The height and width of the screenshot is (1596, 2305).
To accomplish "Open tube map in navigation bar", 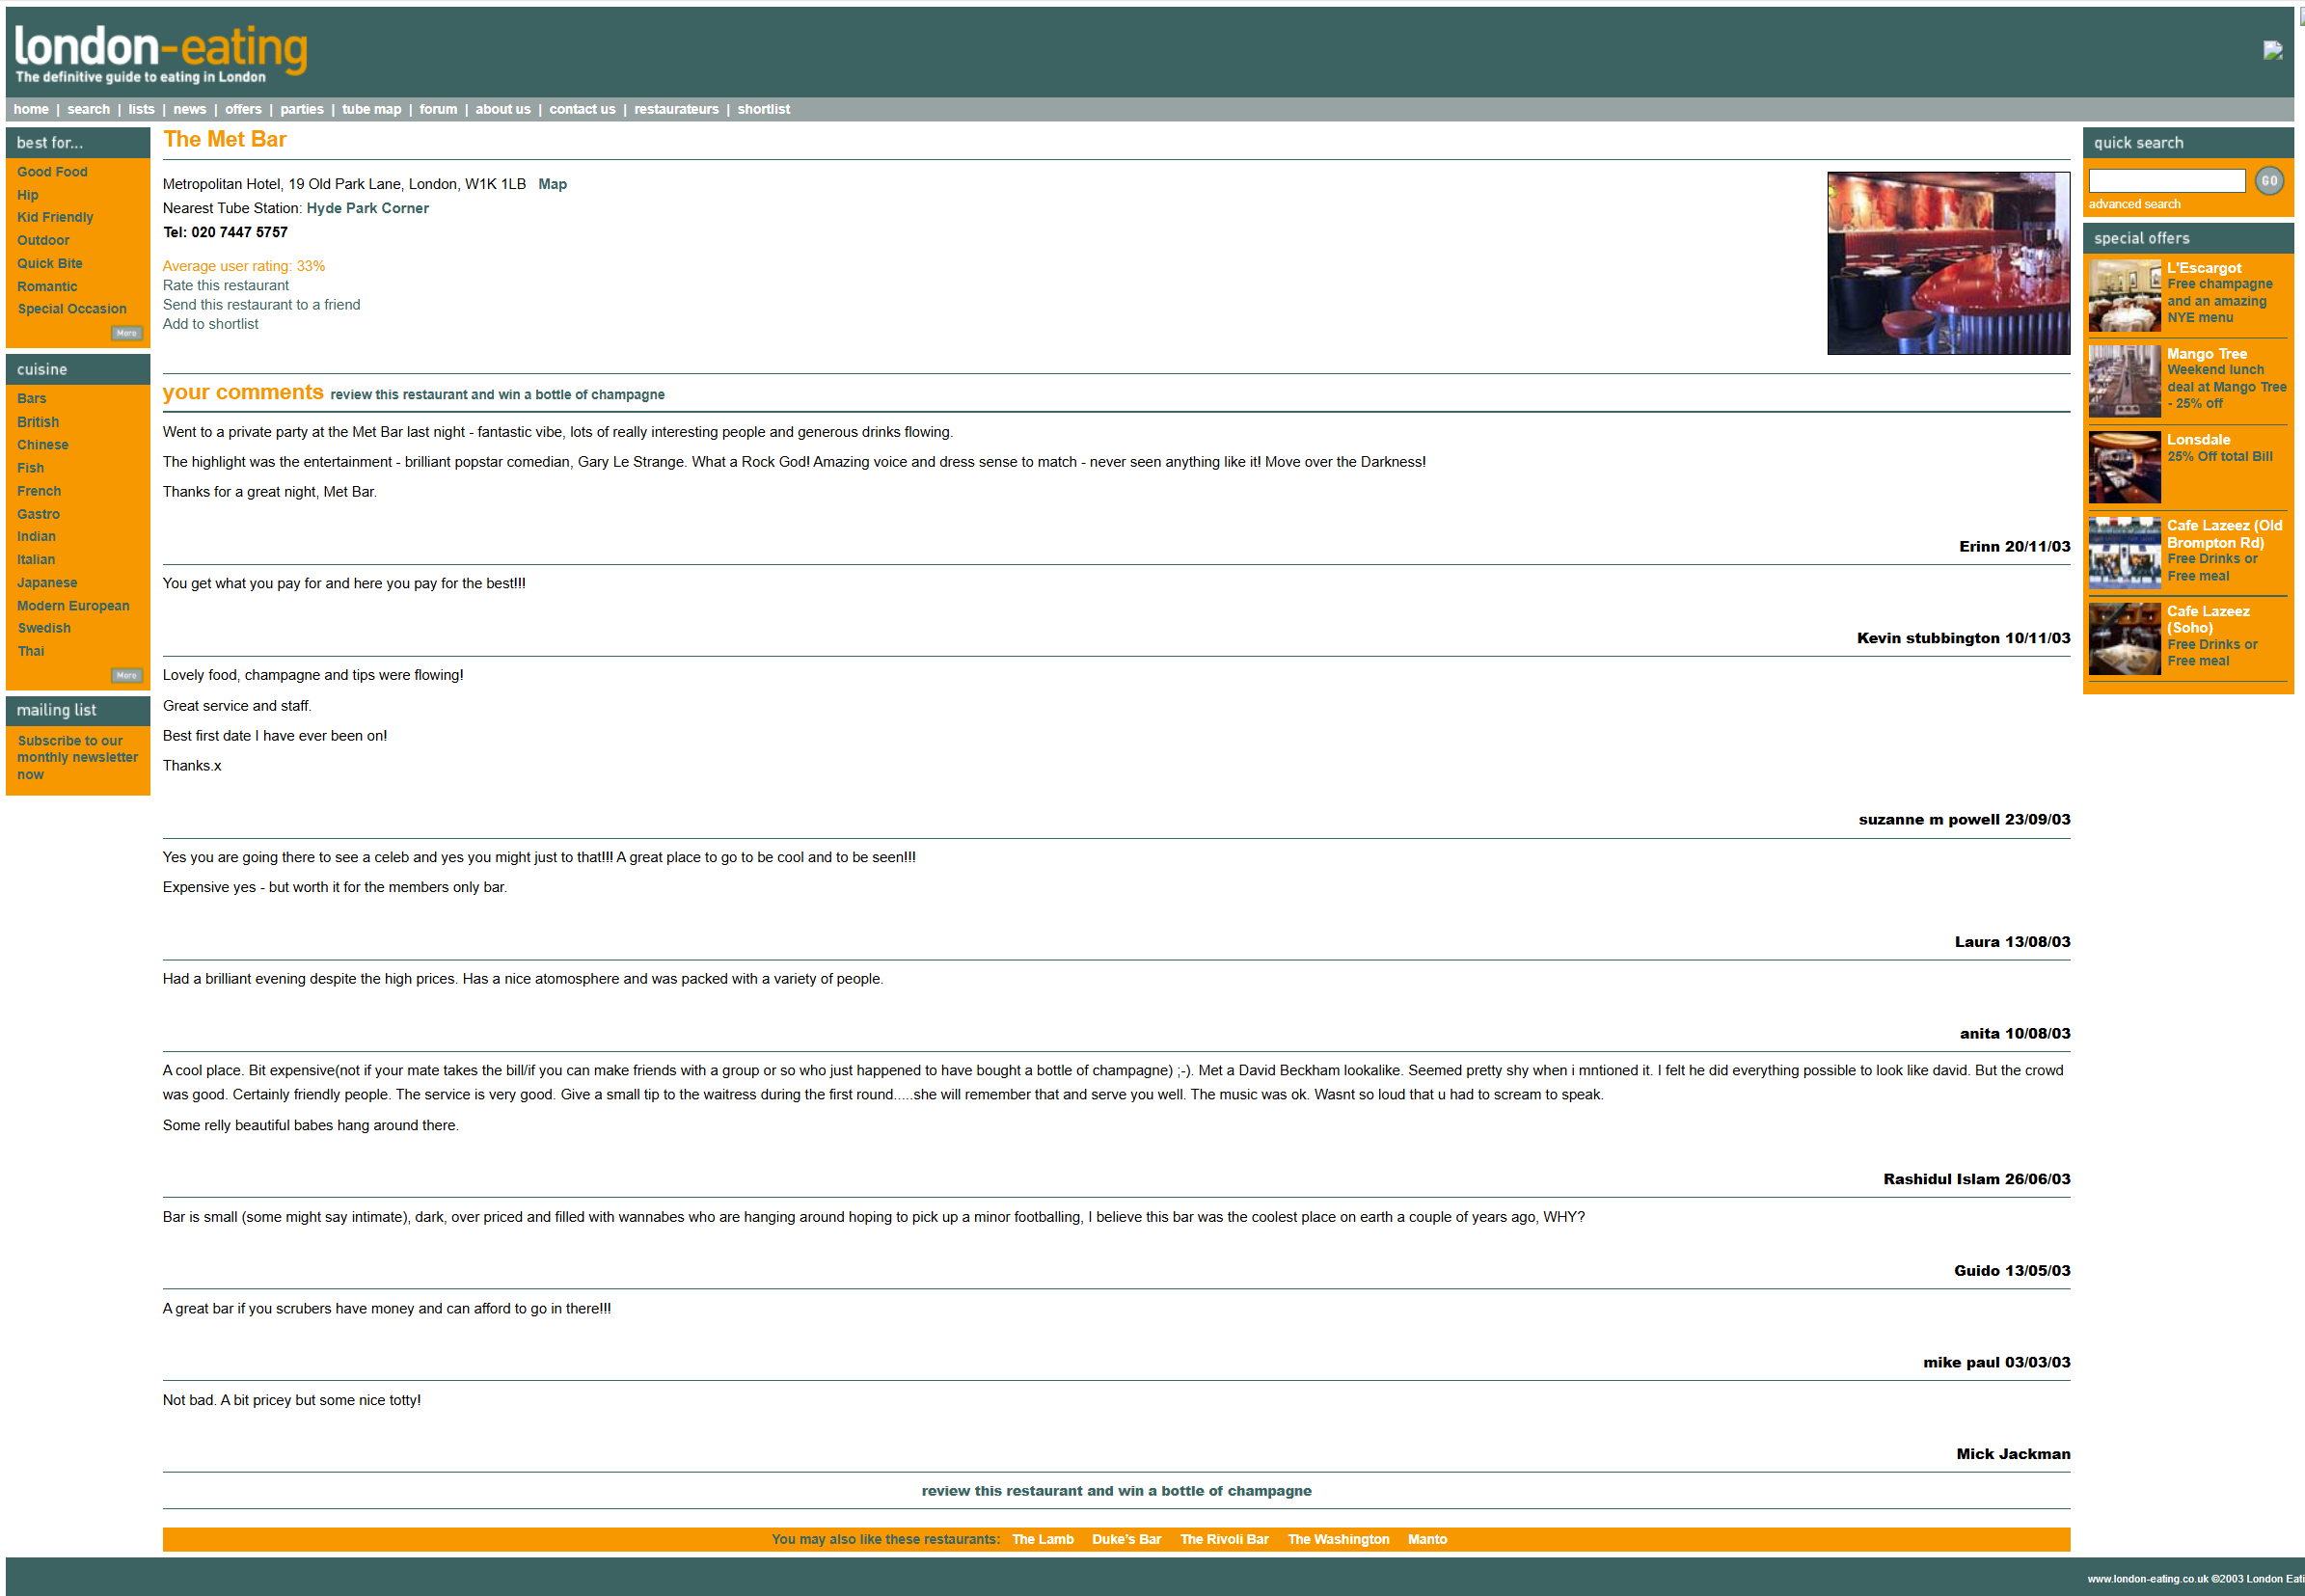I will coord(372,109).
